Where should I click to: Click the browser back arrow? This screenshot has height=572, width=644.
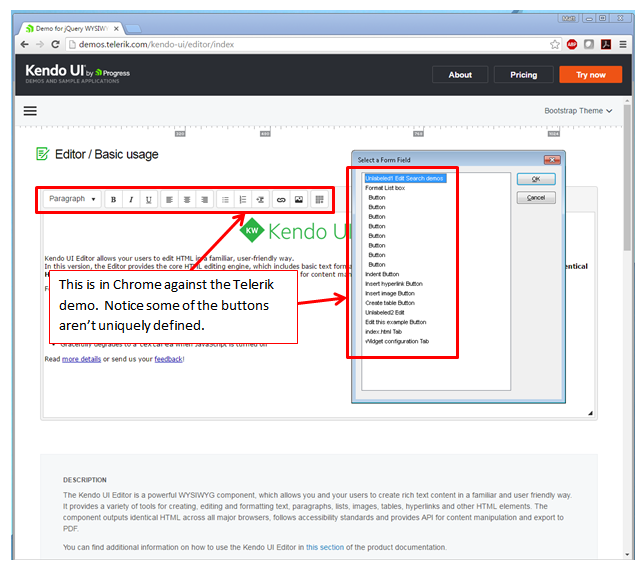[x=25, y=44]
